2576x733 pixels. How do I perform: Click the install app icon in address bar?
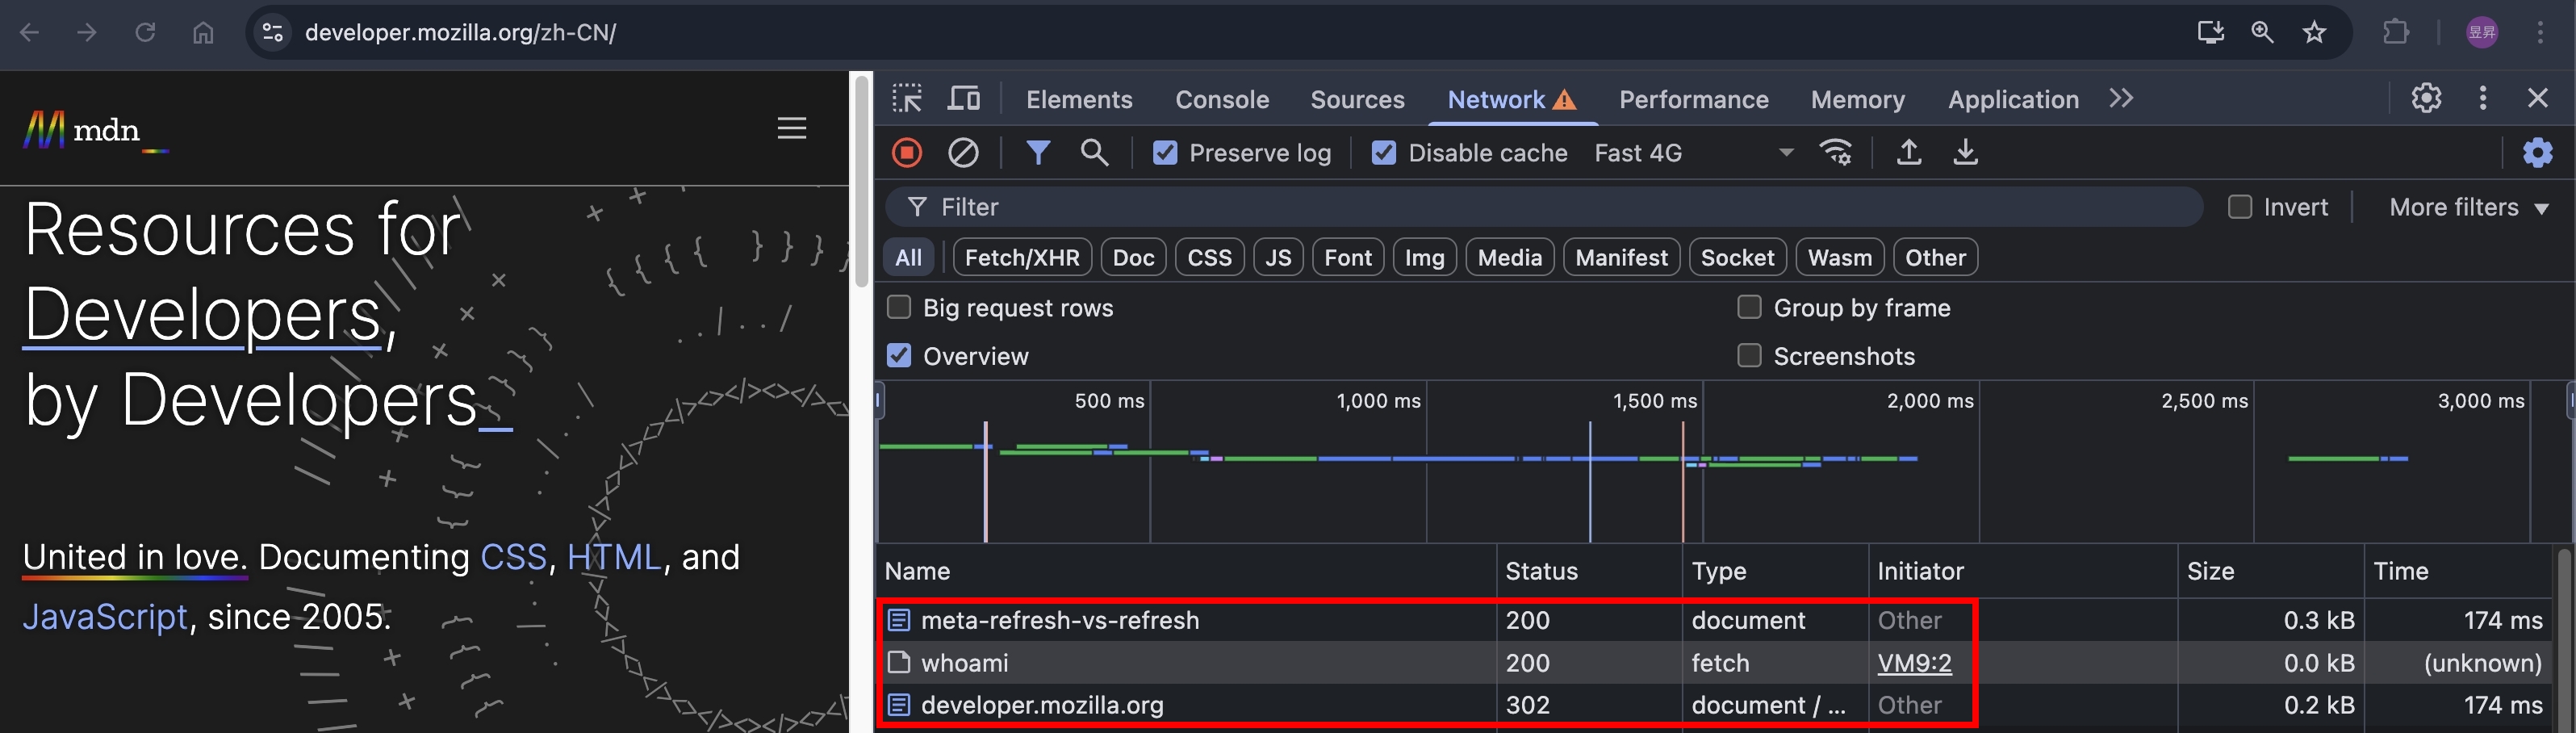(x=2210, y=33)
